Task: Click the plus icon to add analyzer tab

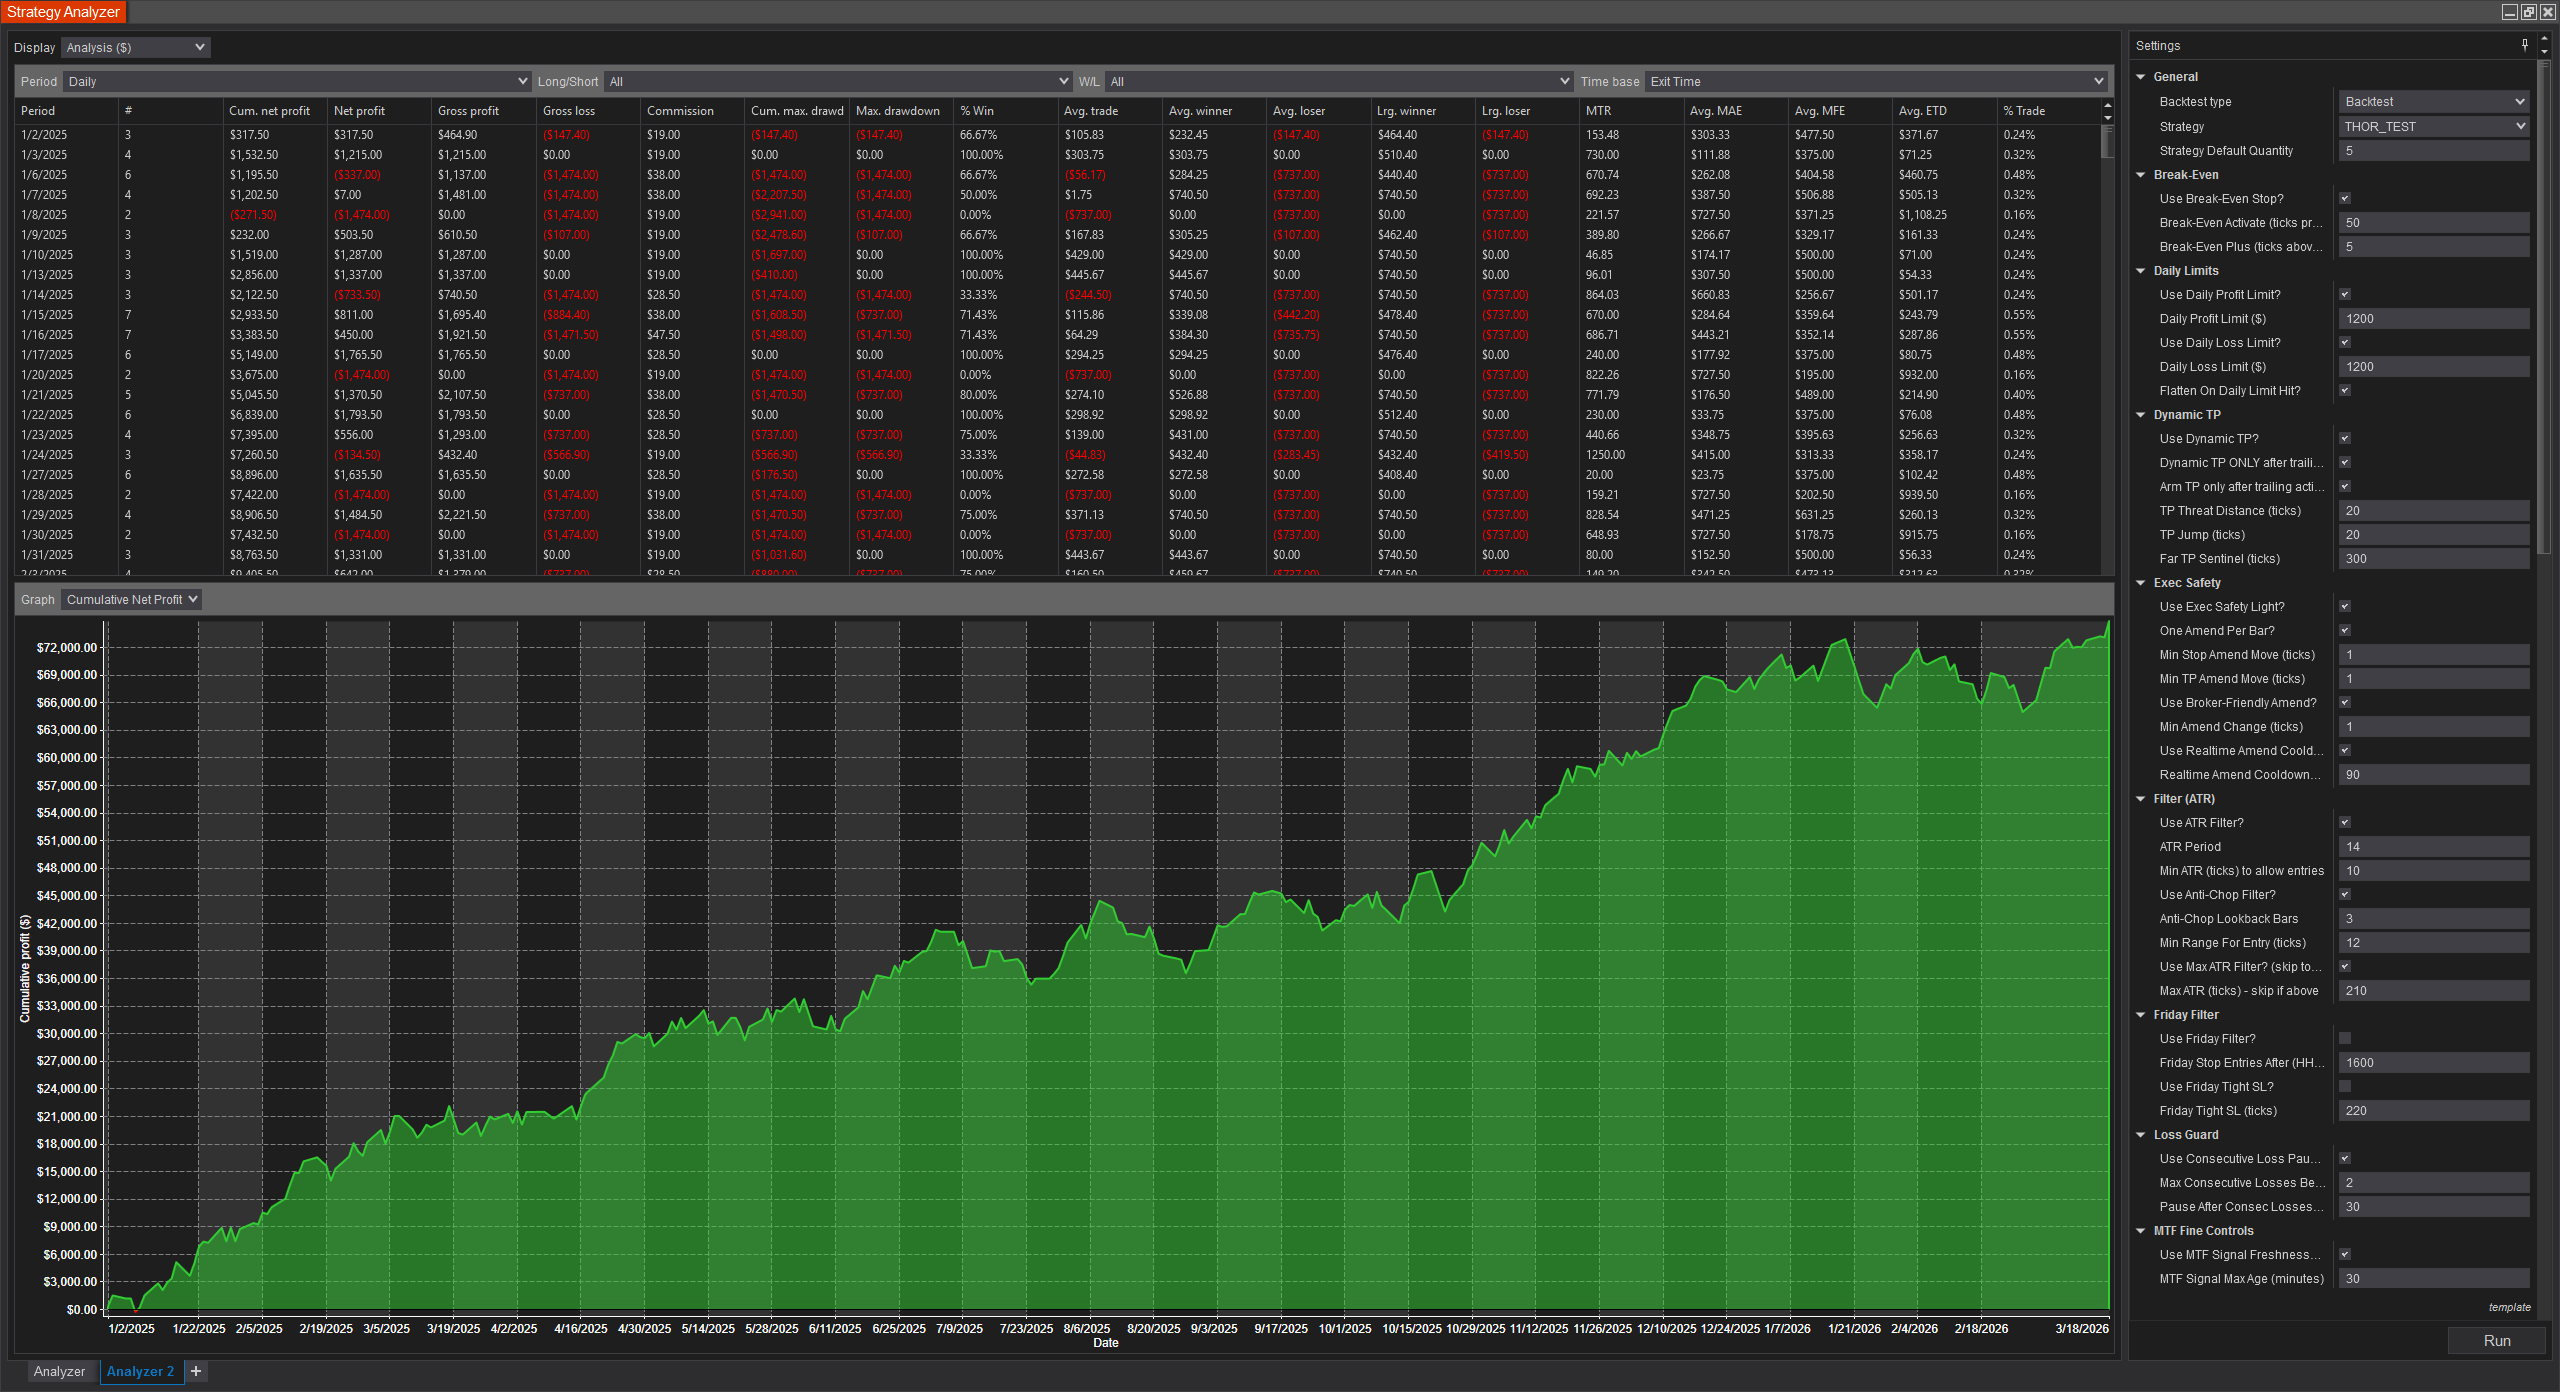Action: click(196, 1371)
